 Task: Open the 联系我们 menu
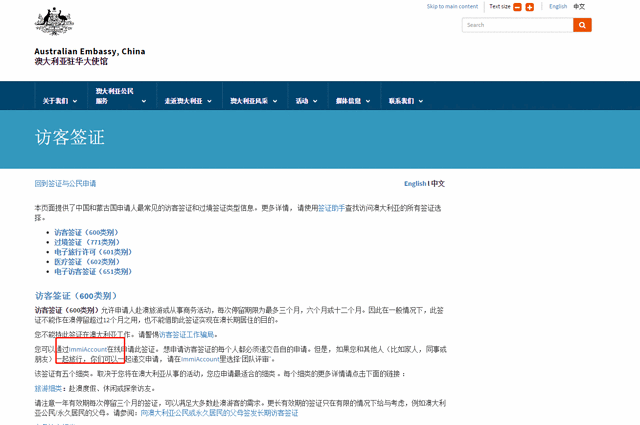point(404,101)
